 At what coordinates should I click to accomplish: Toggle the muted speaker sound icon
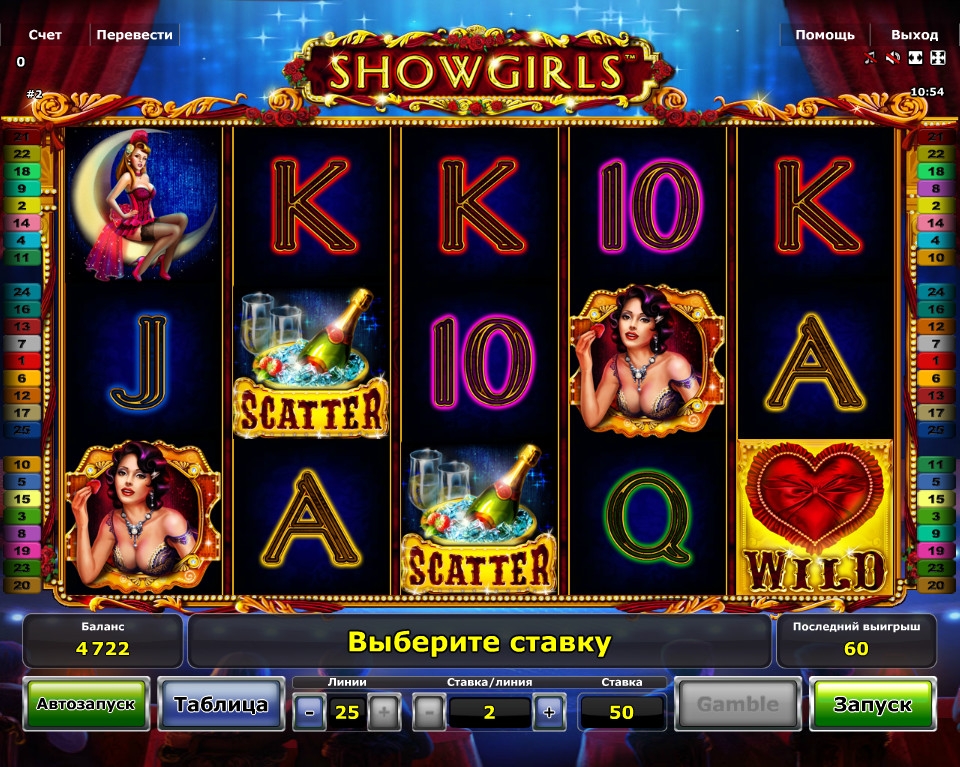click(893, 58)
